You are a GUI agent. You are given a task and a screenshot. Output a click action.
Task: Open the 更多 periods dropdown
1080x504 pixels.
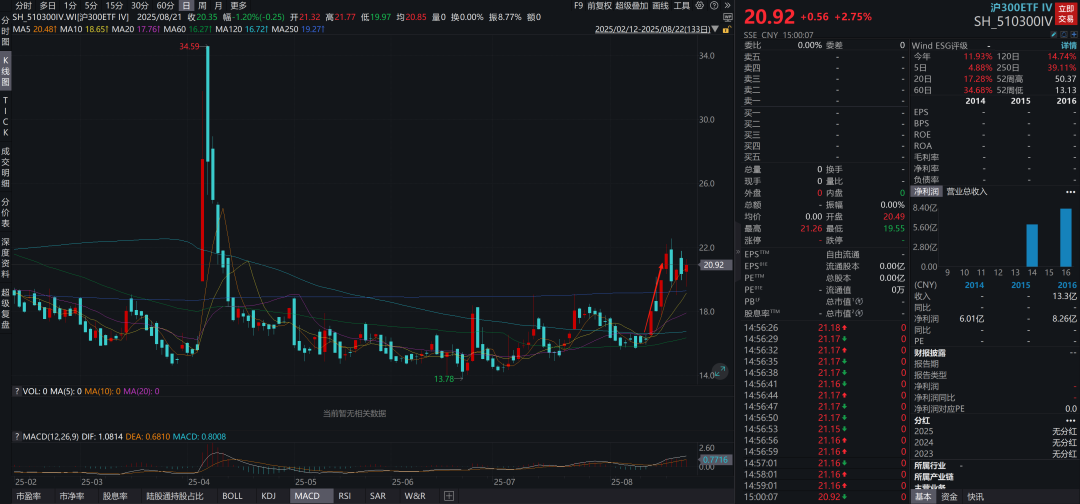[238, 6]
